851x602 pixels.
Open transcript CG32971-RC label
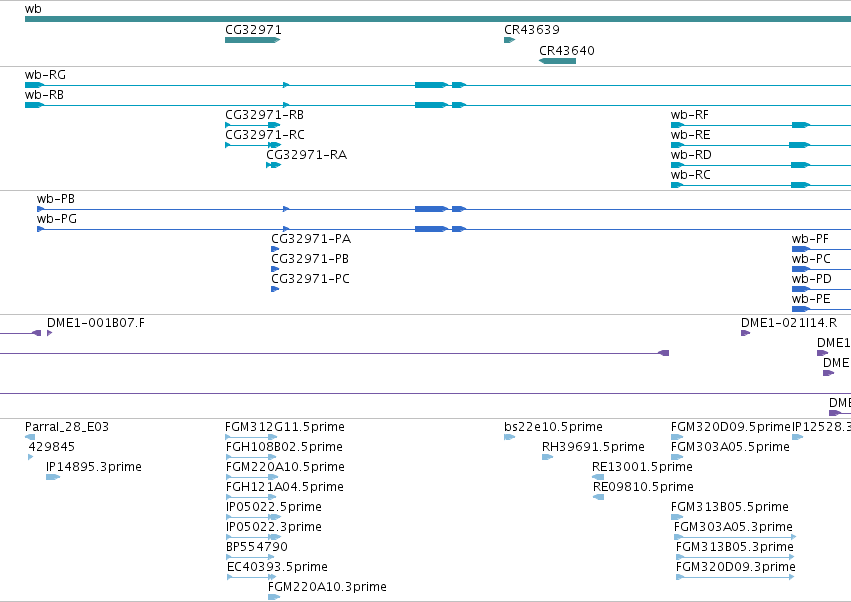[x=265, y=135]
